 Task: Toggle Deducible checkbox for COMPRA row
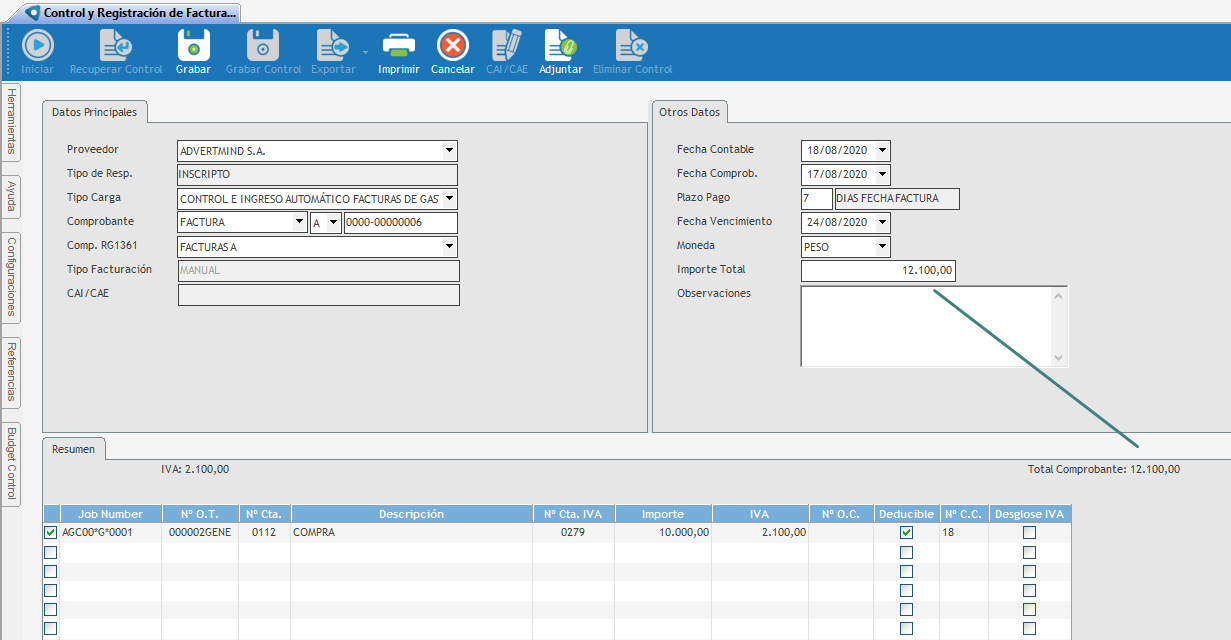pyautogui.click(x=906, y=533)
